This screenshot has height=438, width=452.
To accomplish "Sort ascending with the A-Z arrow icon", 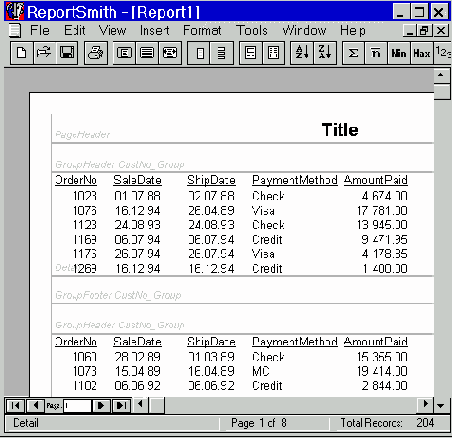I will [302, 53].
